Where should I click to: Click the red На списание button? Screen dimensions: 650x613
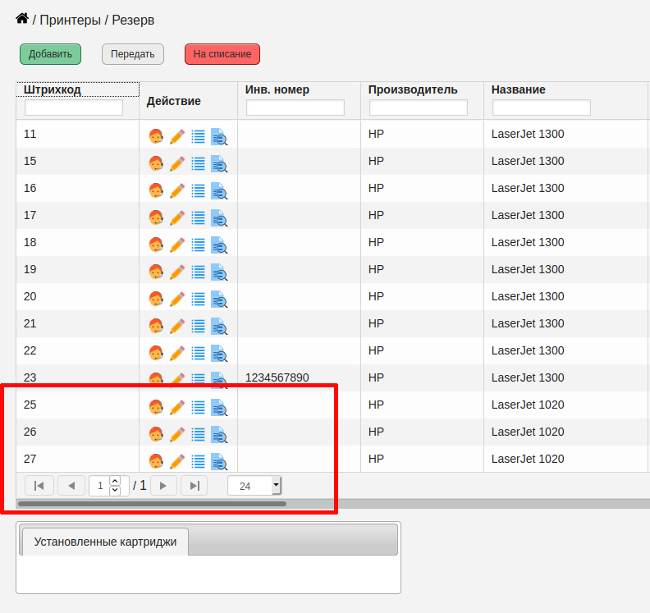pyautogui.click(x=222, y=54)
